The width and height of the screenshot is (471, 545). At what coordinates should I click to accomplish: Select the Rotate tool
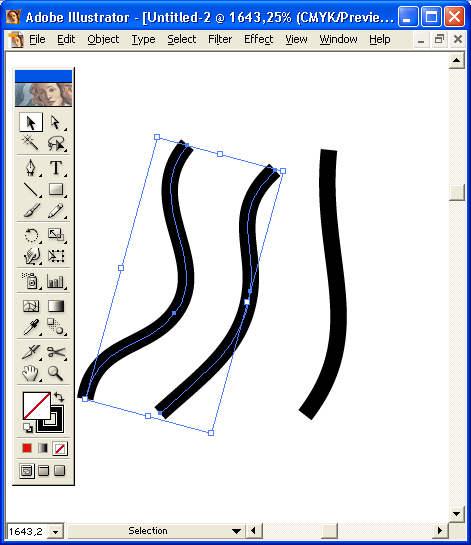click(x=31, y=235)
